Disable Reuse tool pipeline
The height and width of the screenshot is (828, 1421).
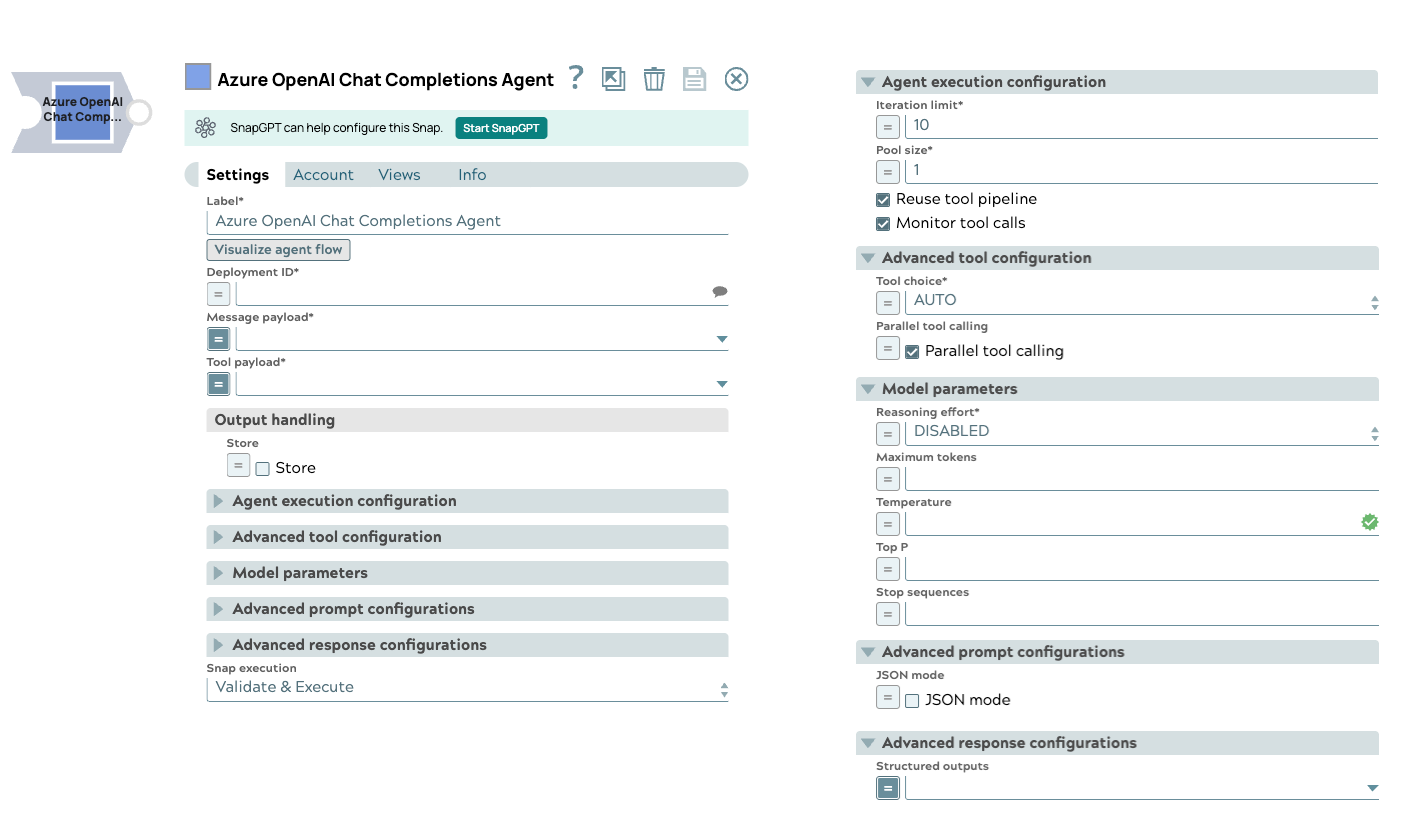(x=882, y=199)
